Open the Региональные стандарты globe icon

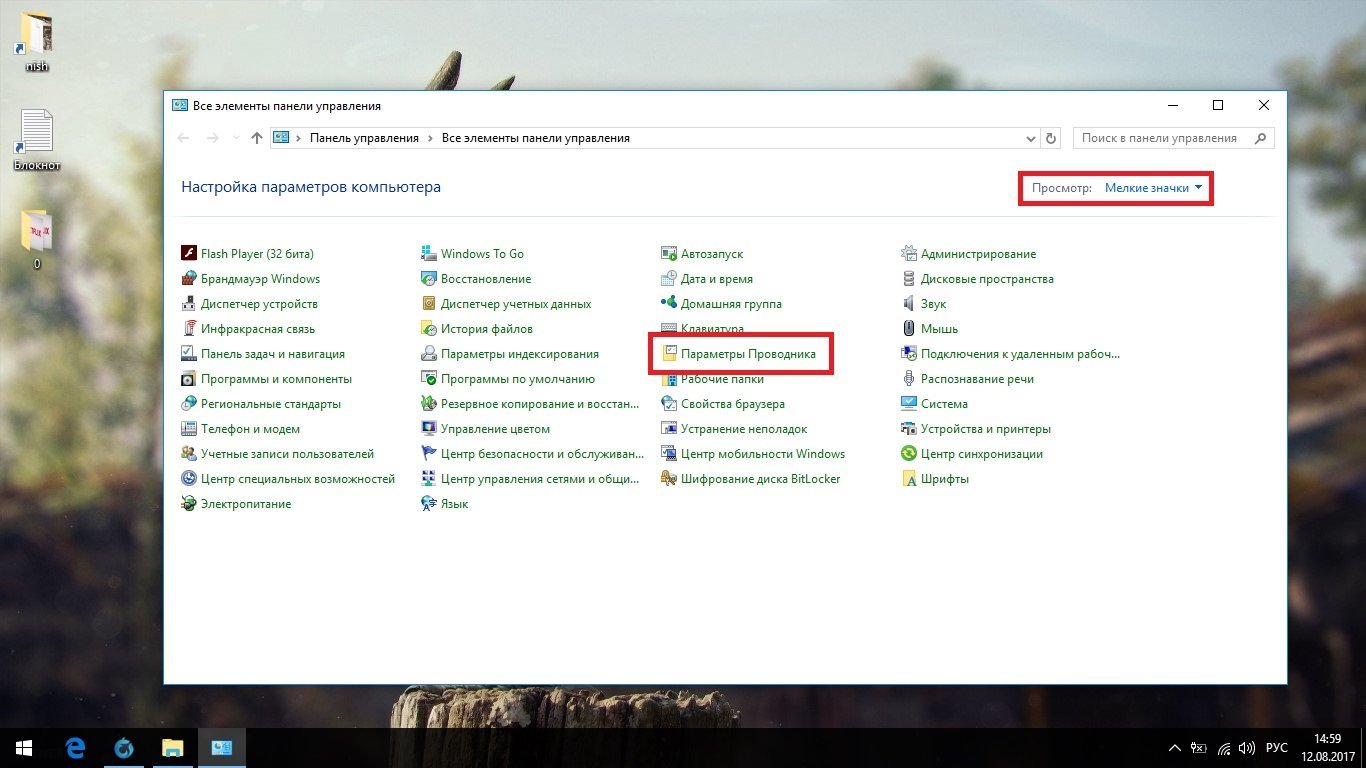point(189,404)
